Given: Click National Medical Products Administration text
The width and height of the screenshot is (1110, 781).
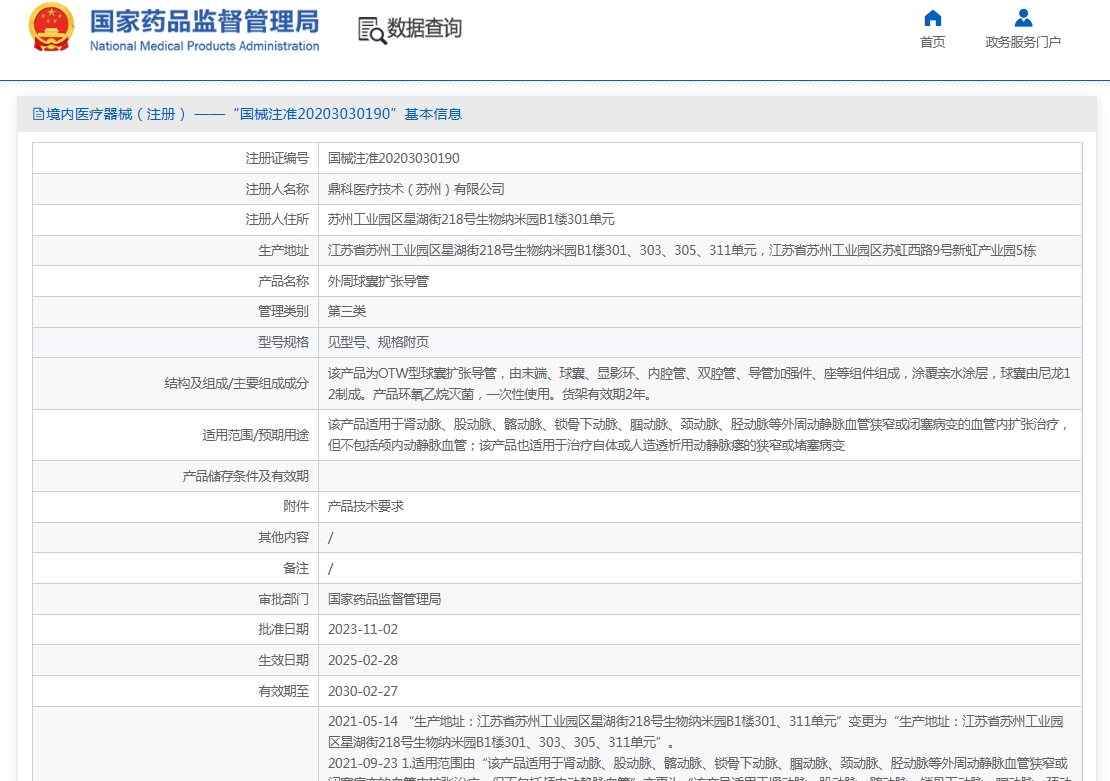Looking at the screenshot, I should (x=204, y=46).
